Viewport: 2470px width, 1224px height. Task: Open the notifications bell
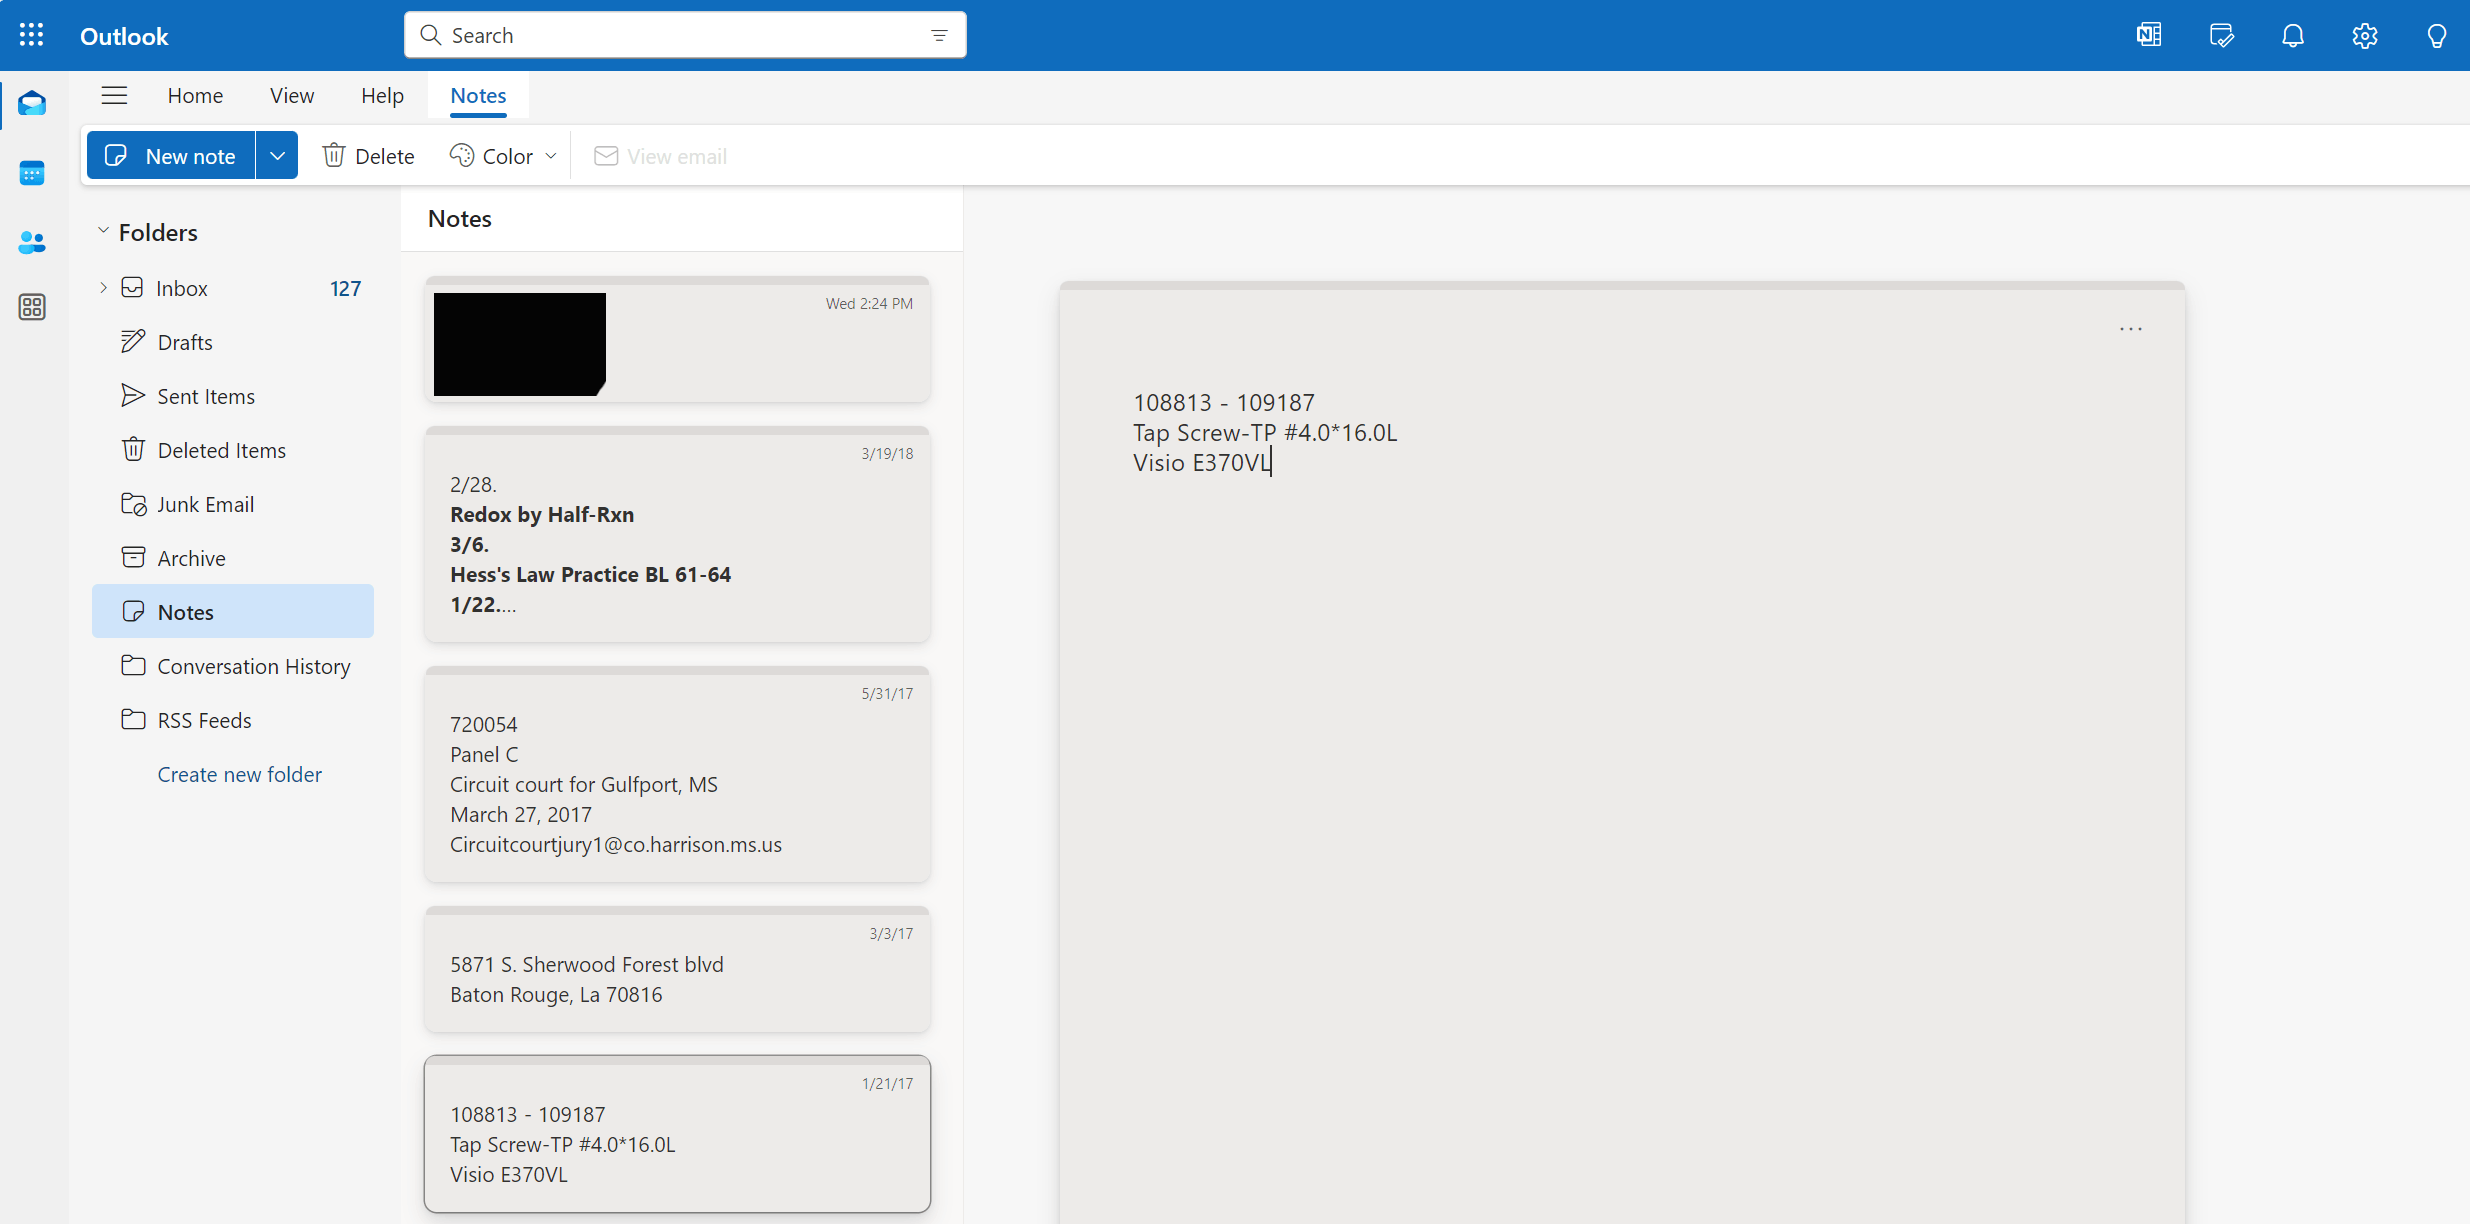tap(2293, 35)
